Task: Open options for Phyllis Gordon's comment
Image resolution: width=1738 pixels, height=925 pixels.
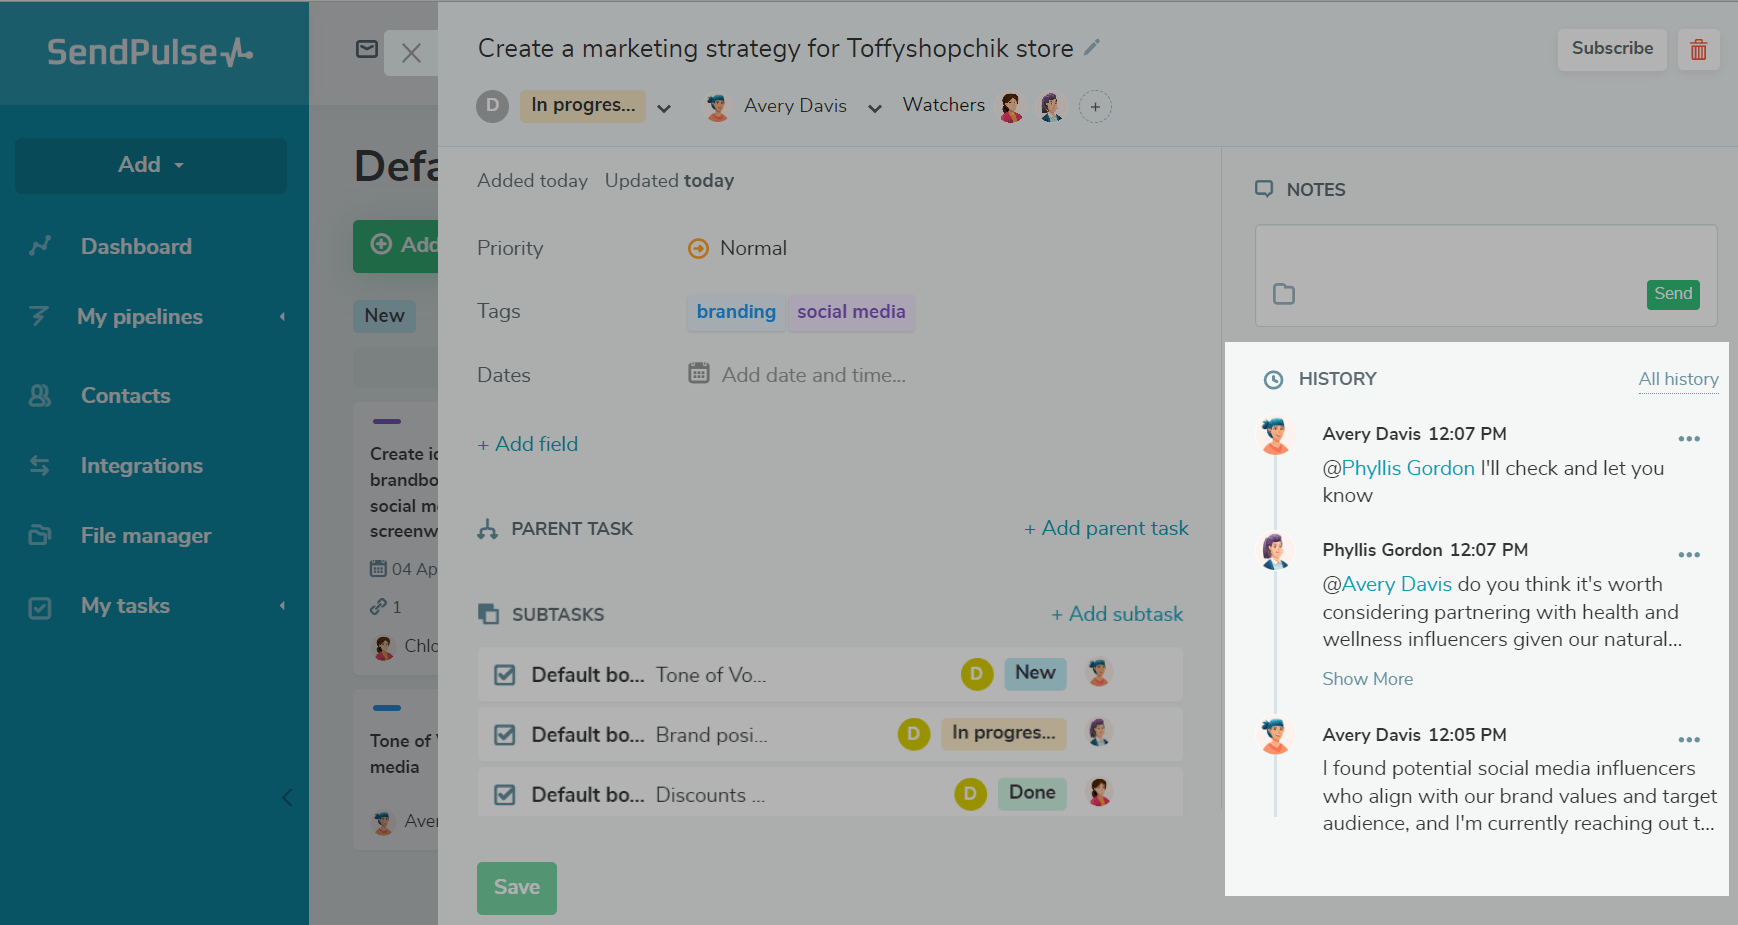Action: point(1689,555)
